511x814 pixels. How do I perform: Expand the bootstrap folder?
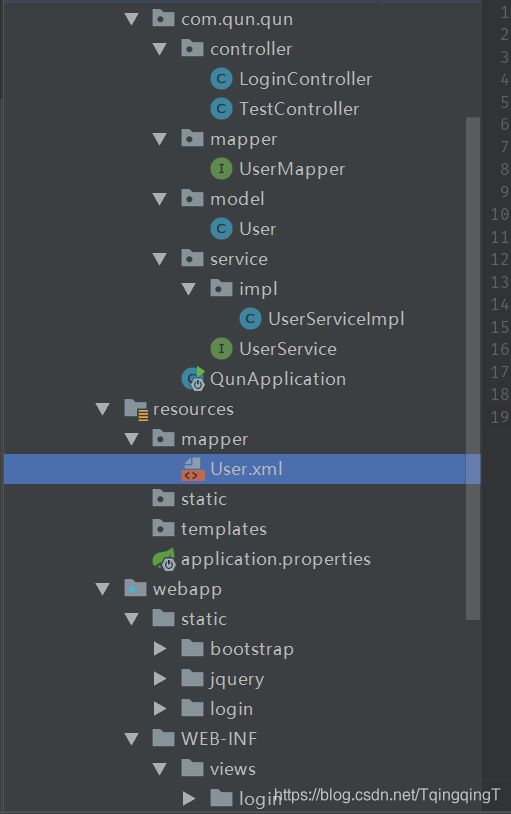[160, 649]
